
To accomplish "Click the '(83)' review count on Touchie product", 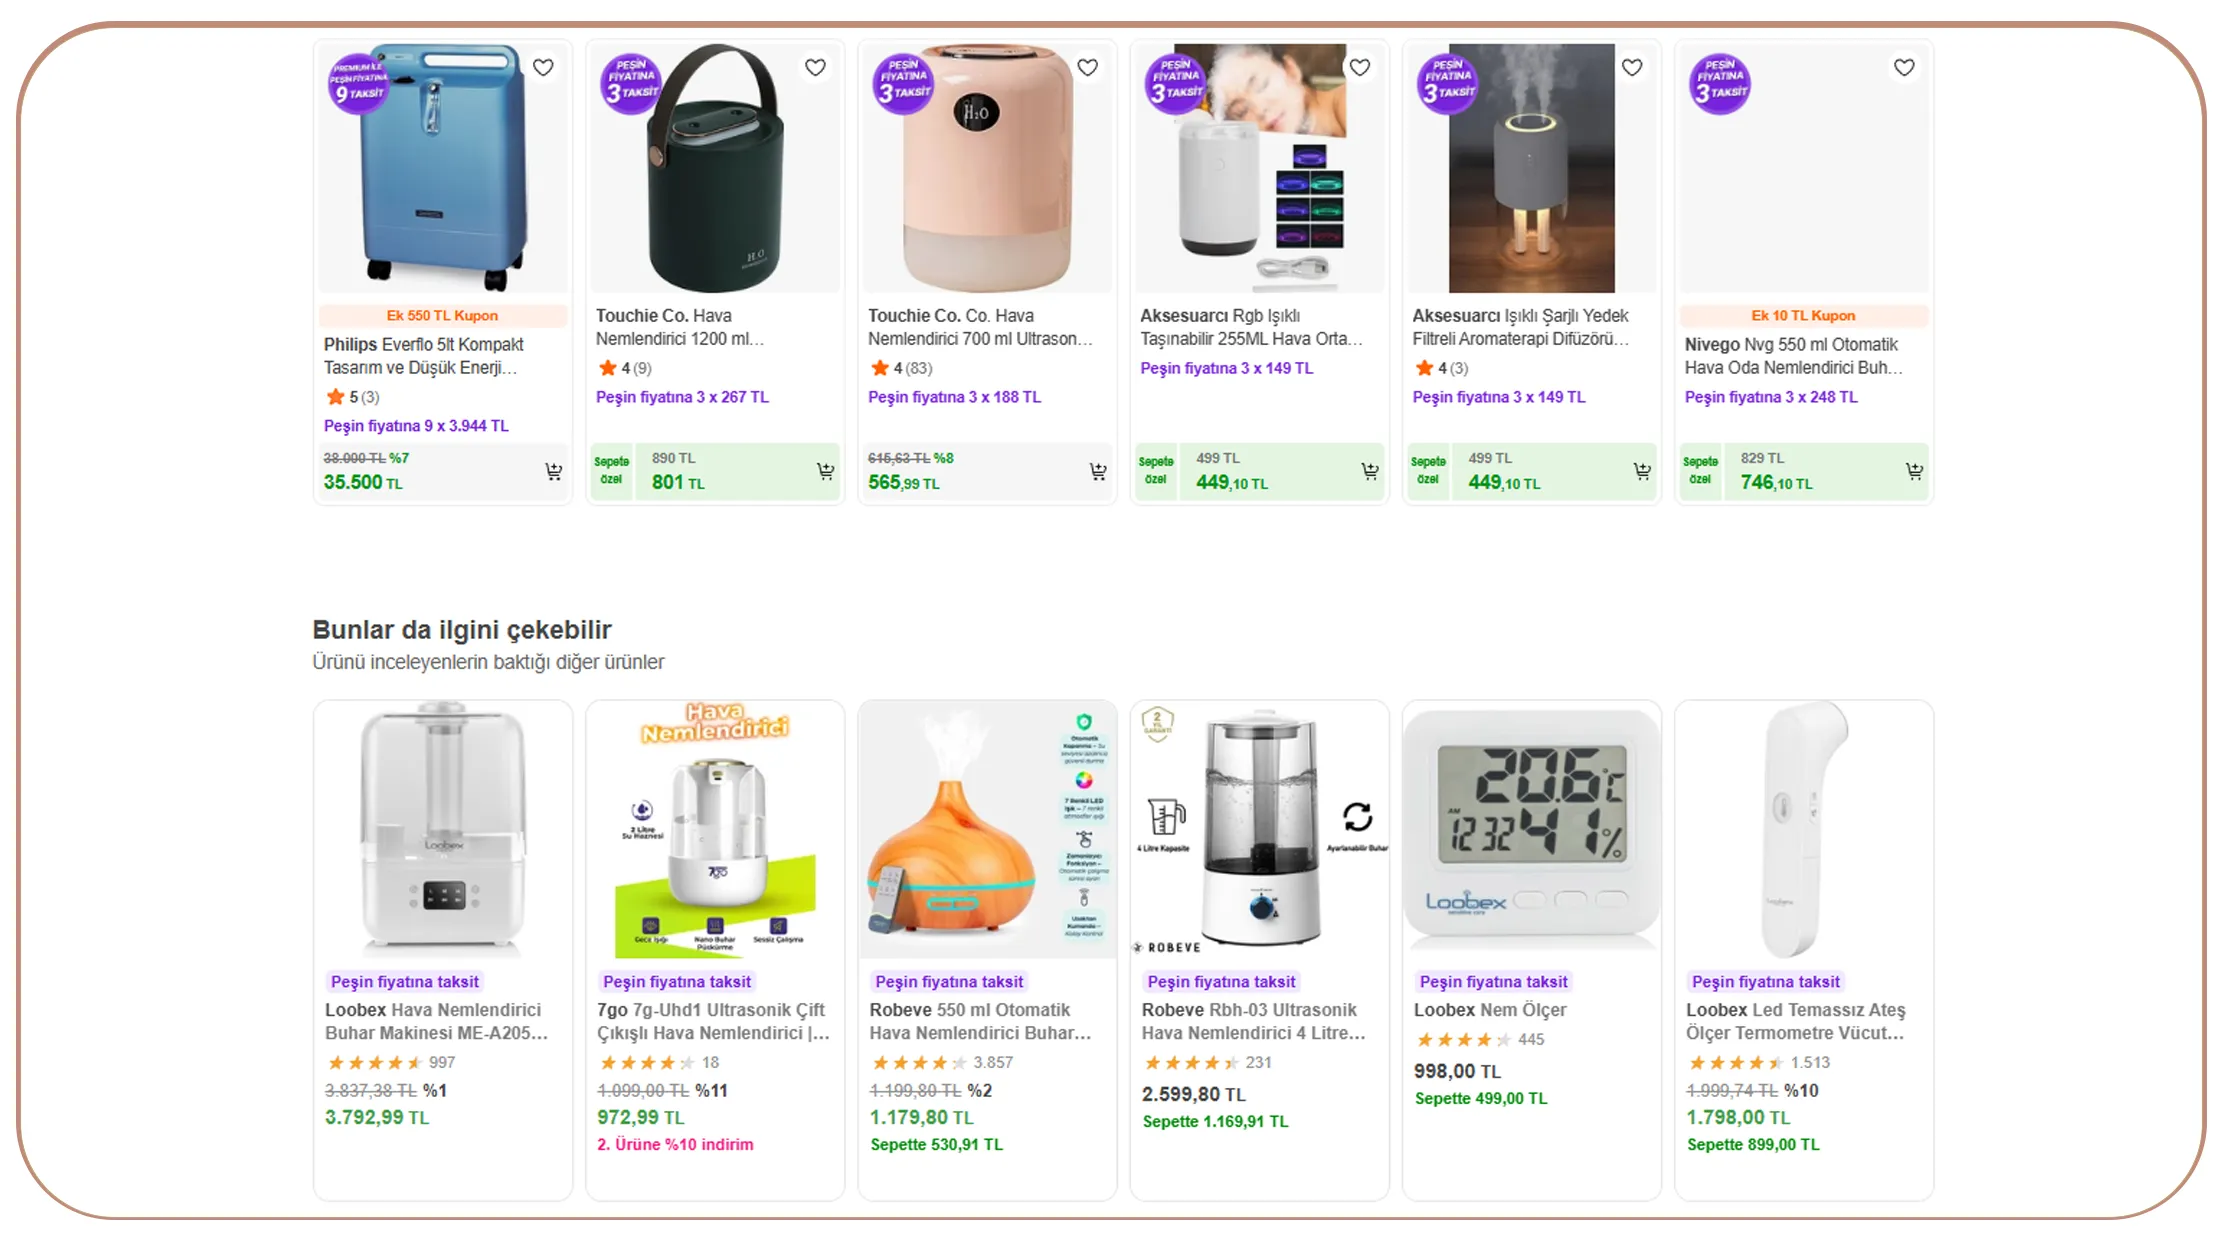I will click(x=920, y=368).
